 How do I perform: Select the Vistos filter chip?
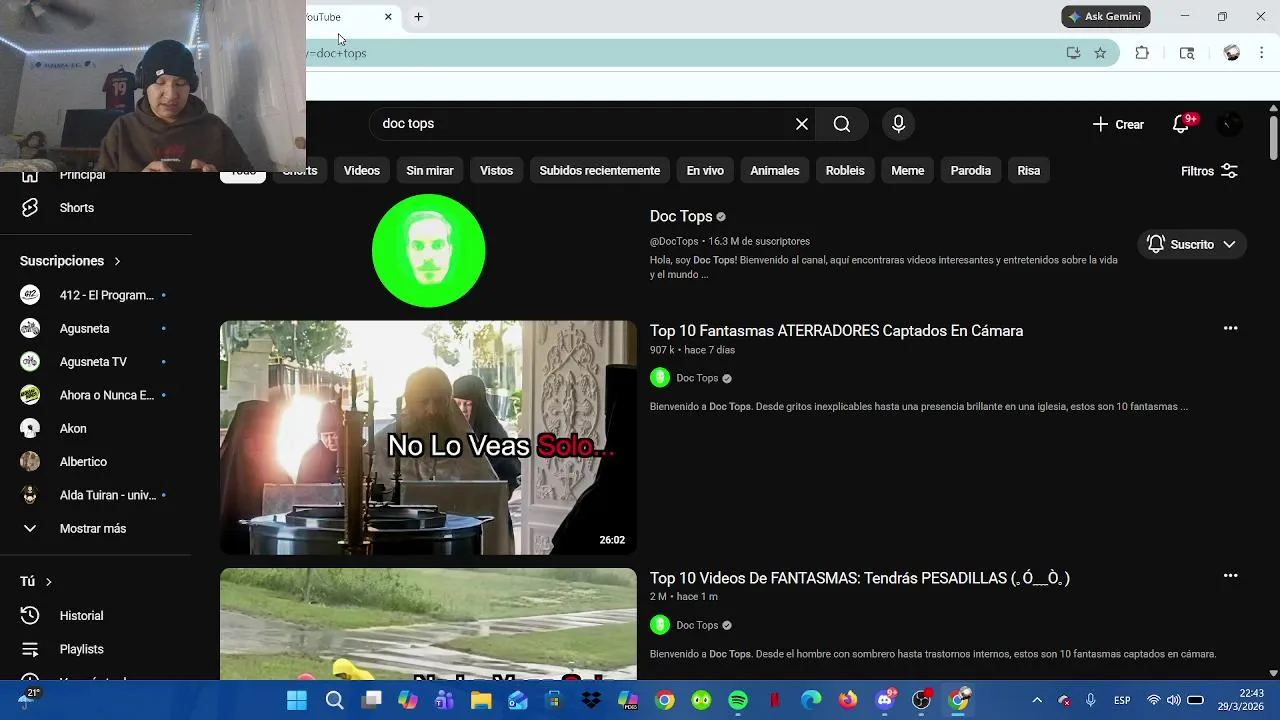tap(496, 171)
